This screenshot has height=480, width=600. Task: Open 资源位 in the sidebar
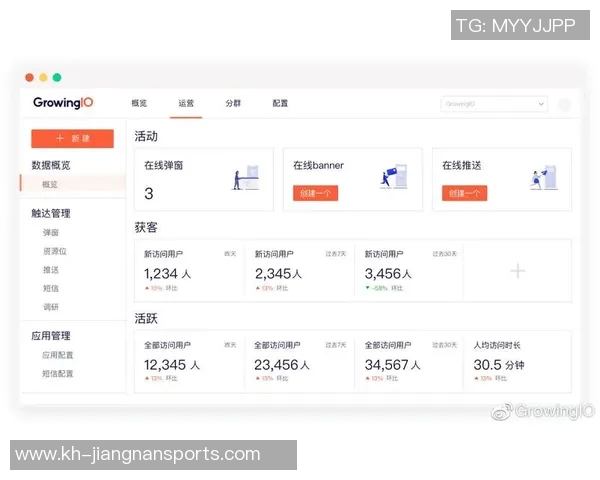coord(55,251)
